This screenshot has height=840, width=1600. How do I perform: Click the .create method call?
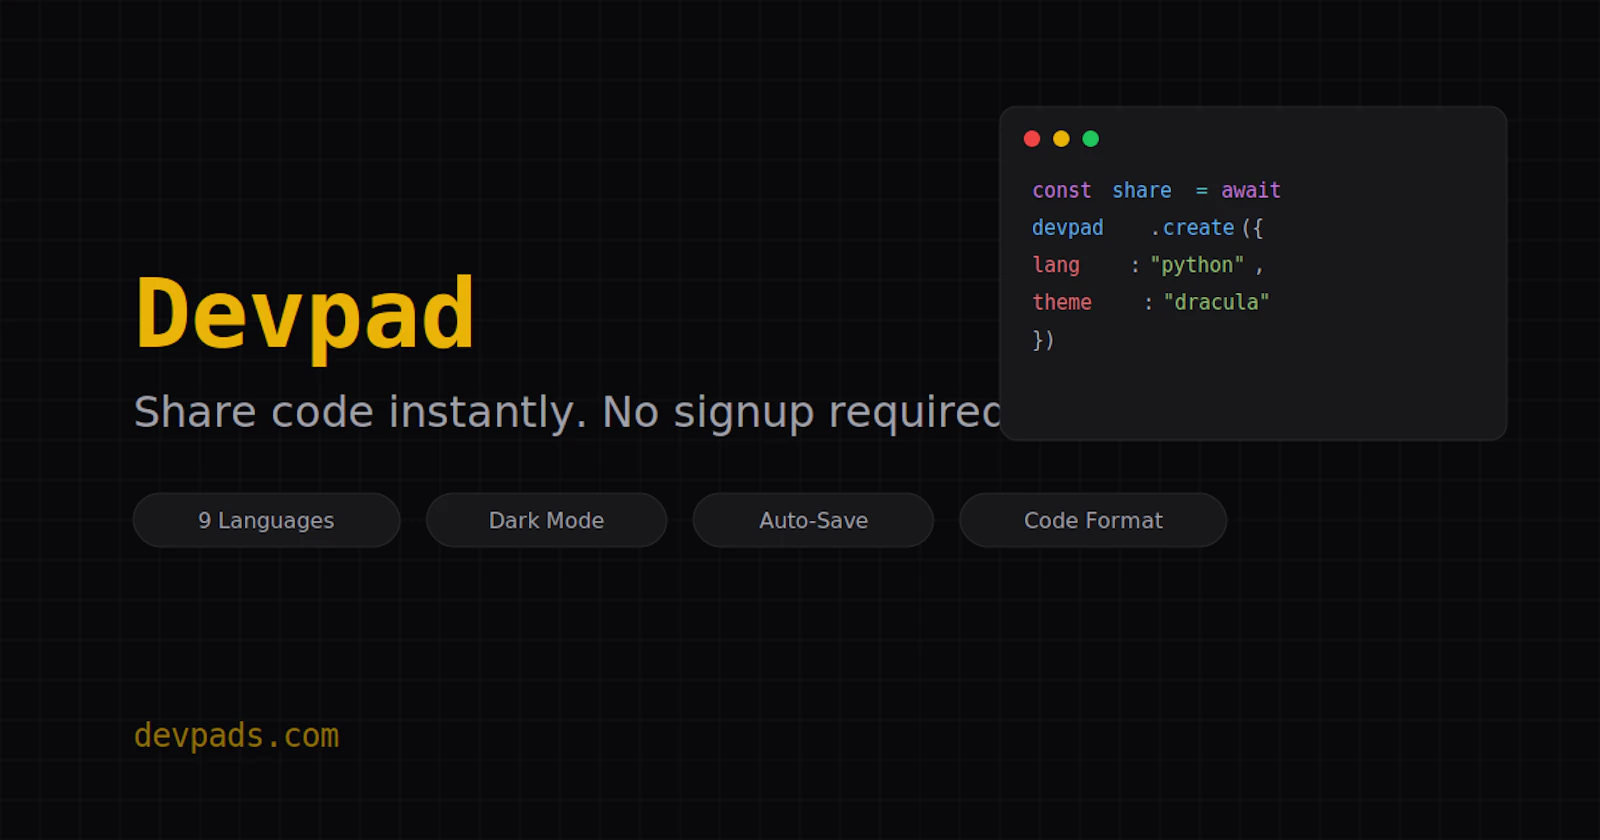[x=1192, y=228]
